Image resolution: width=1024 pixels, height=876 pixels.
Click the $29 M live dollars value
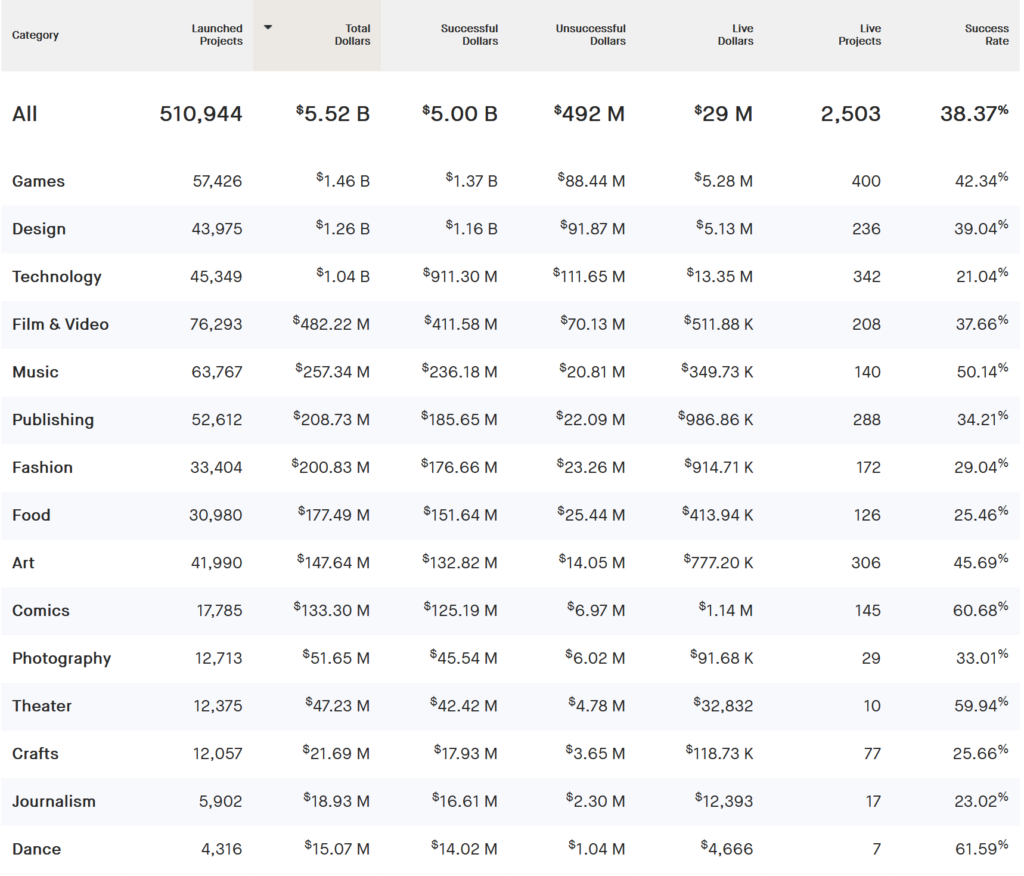pyautogui.click(x=724, y=114)
